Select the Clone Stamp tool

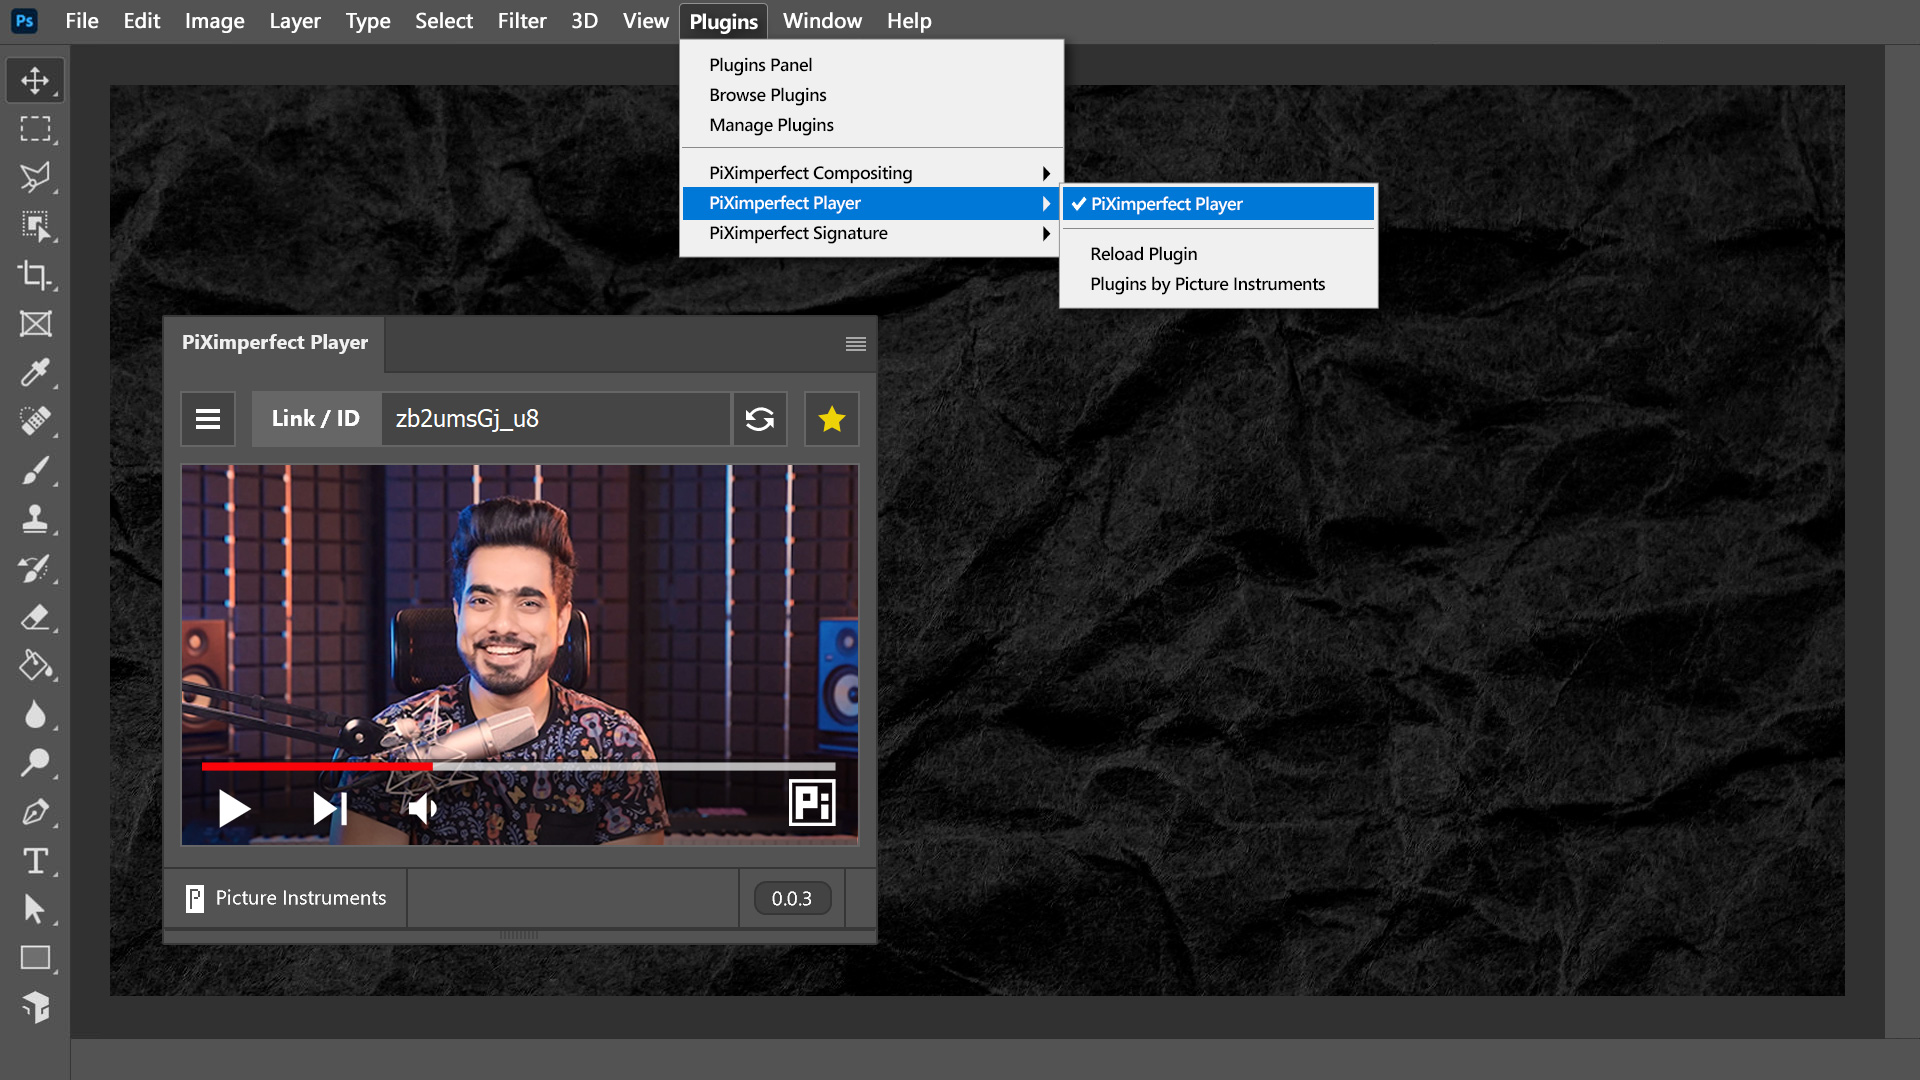click(35, 518)
